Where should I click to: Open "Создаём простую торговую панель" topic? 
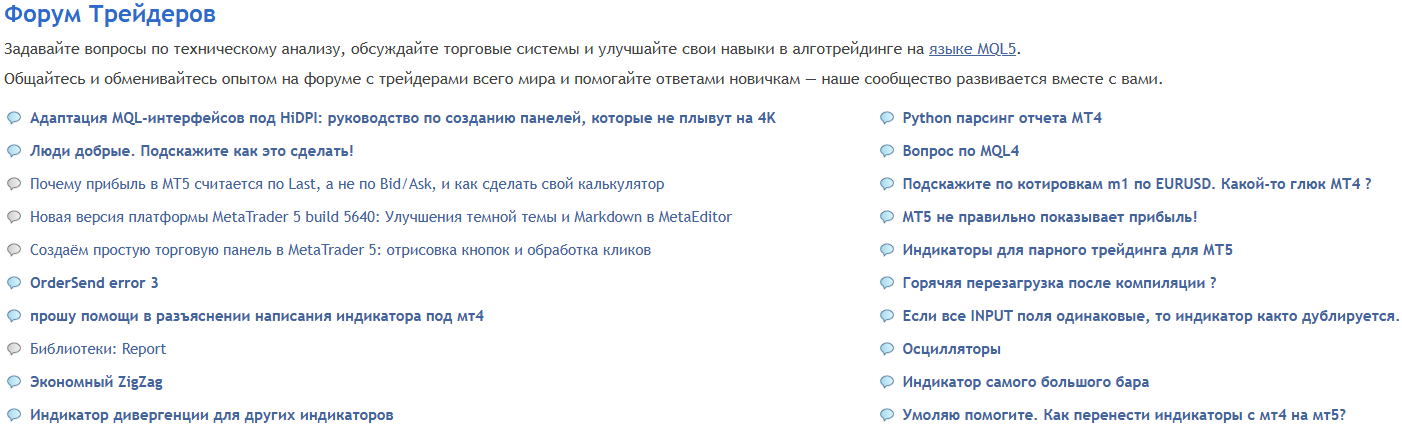click(340, 250)
